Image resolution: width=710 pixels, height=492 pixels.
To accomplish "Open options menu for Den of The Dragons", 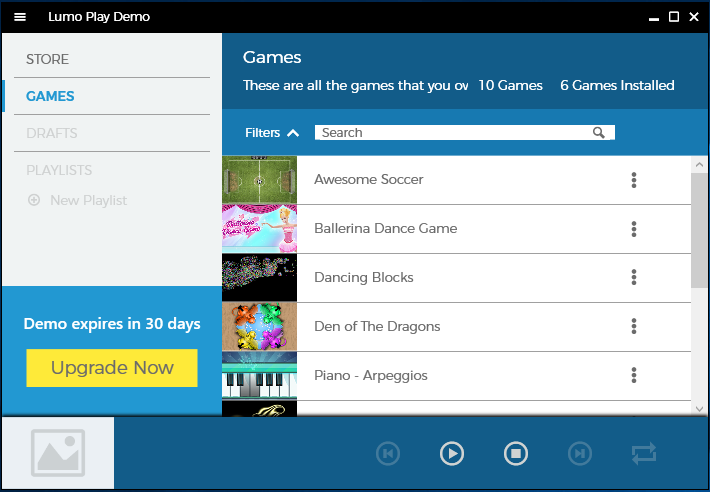I will click(x=634, y=326).
